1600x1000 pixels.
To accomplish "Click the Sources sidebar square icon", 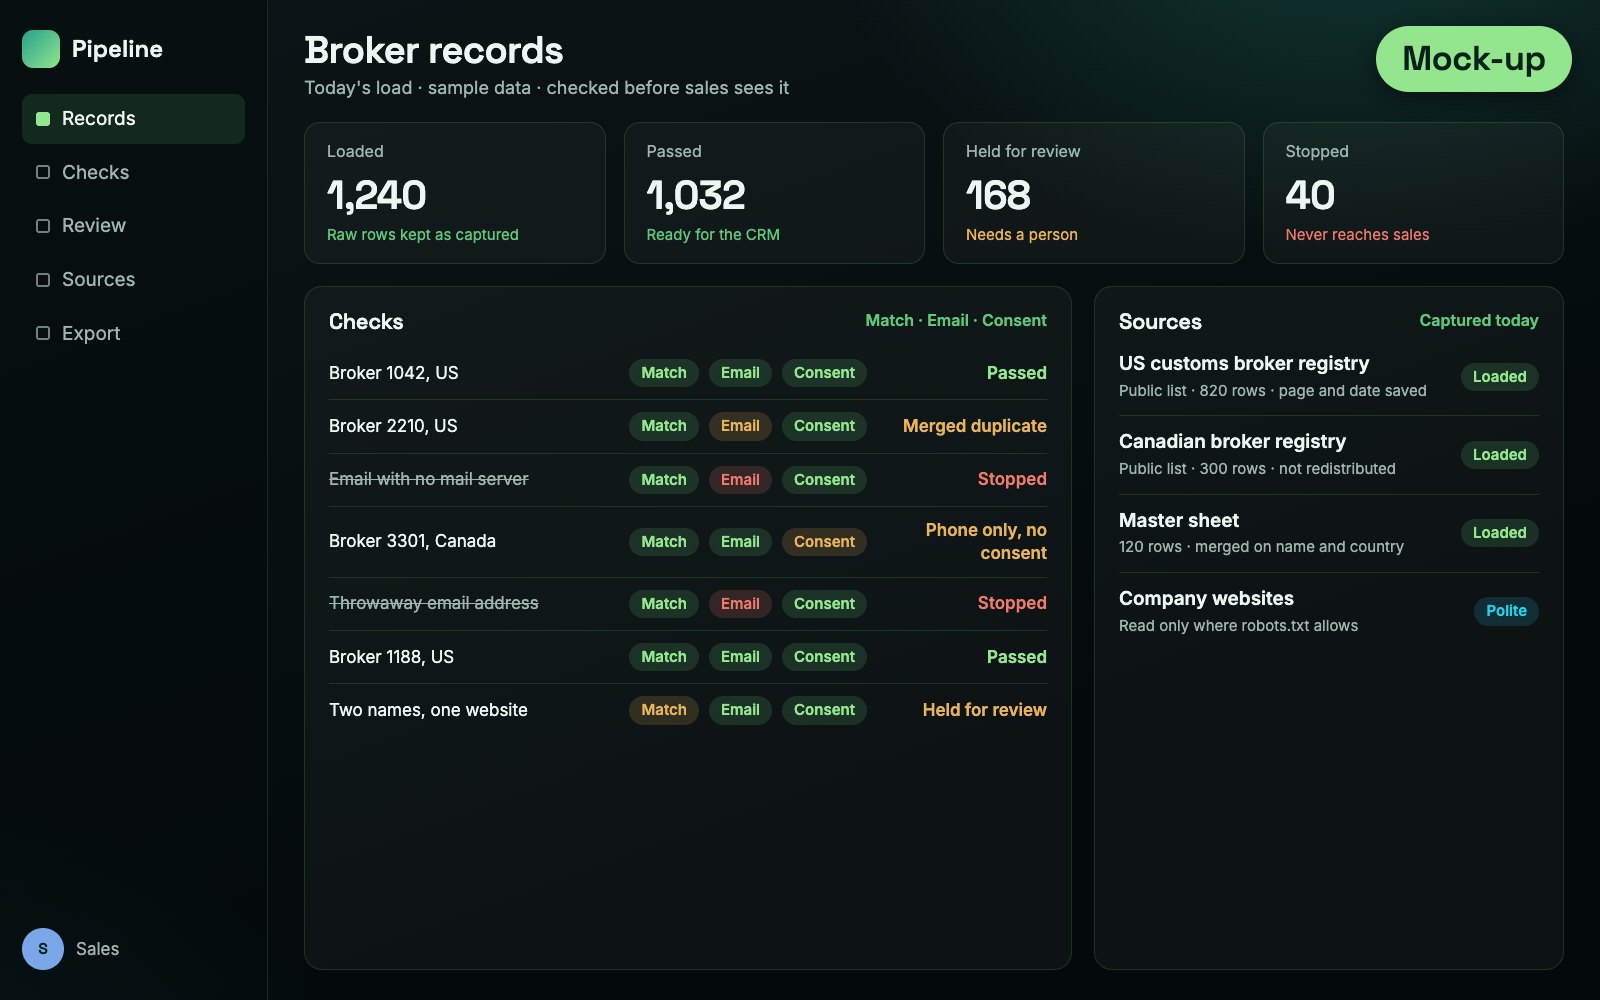I will tap(43, 280).
